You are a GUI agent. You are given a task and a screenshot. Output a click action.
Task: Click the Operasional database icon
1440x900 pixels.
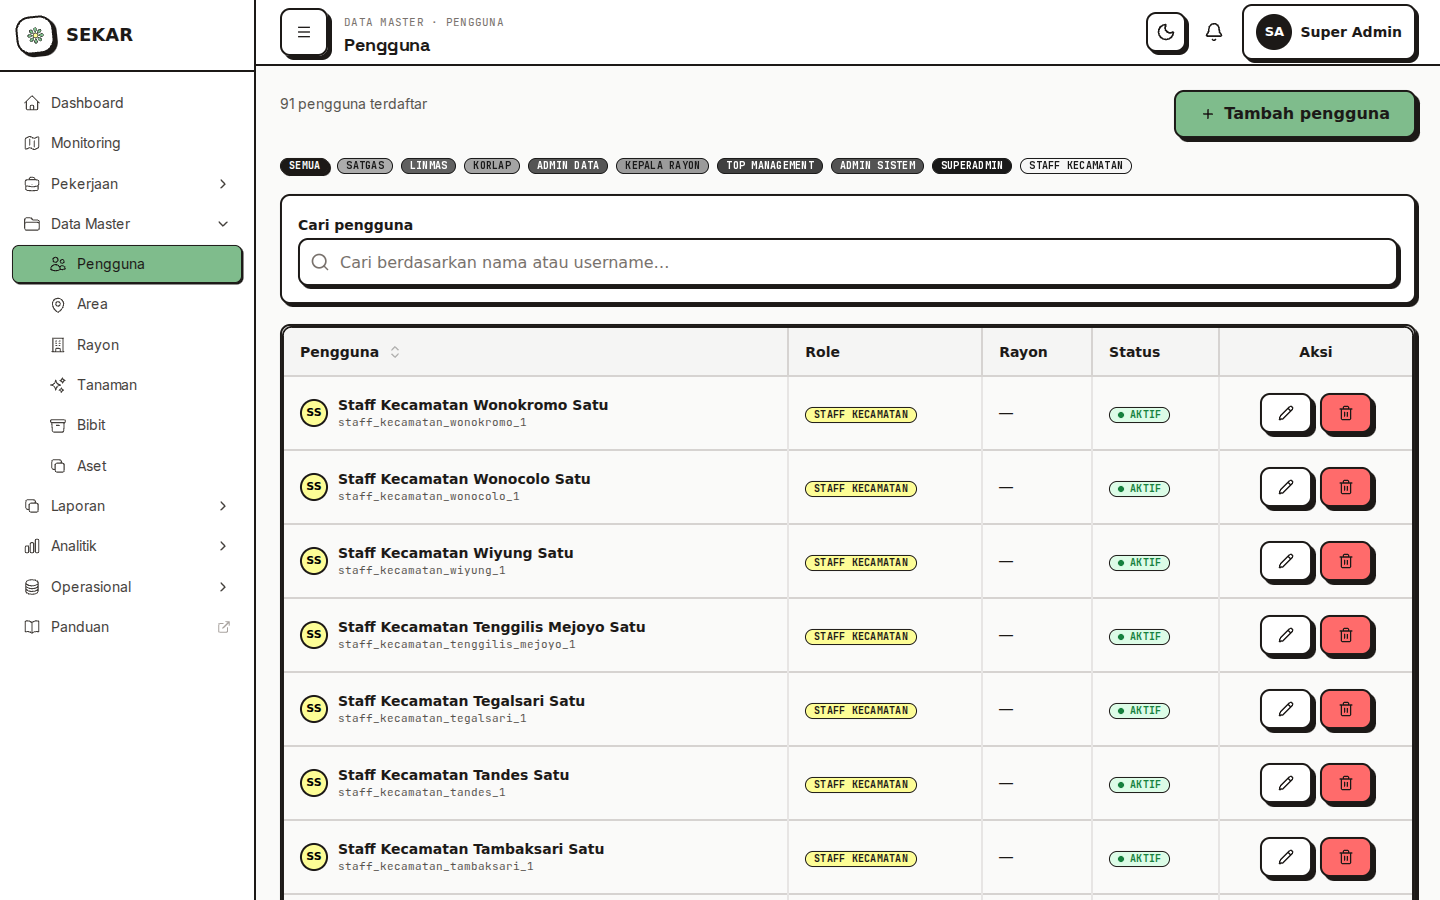[32, 587]
